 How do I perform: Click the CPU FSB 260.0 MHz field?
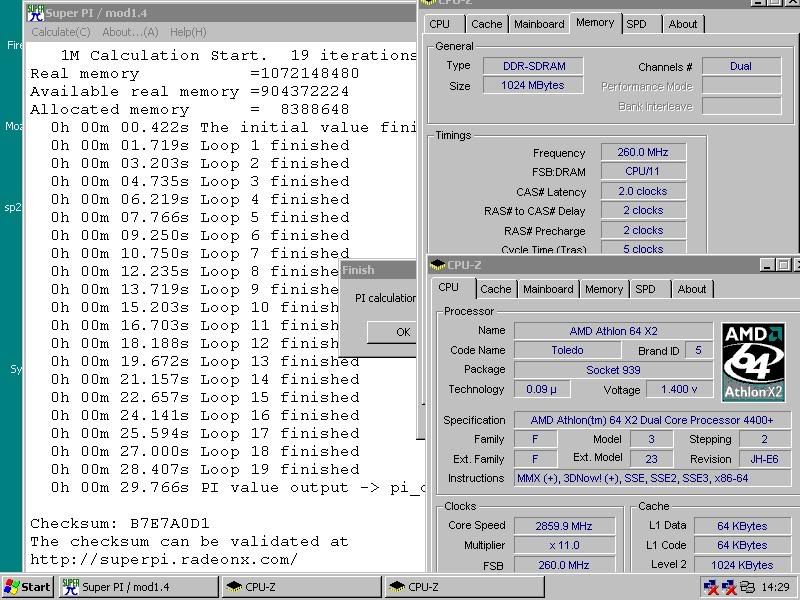[564, 565]
